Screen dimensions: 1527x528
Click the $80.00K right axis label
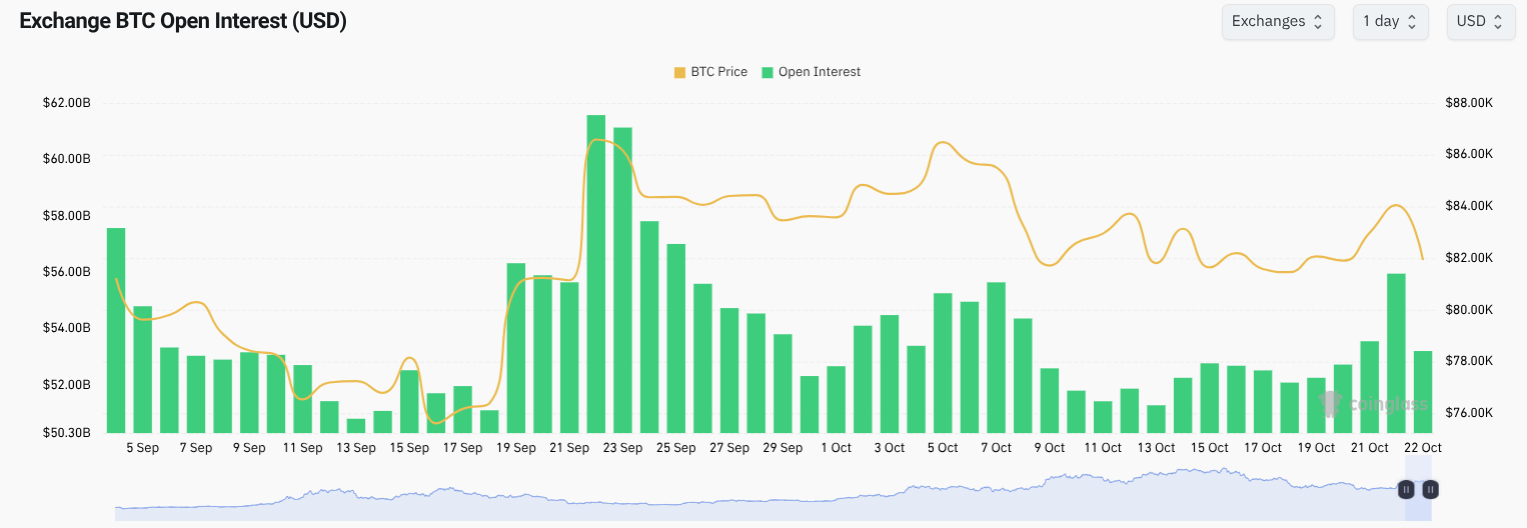coord(1469,310)
